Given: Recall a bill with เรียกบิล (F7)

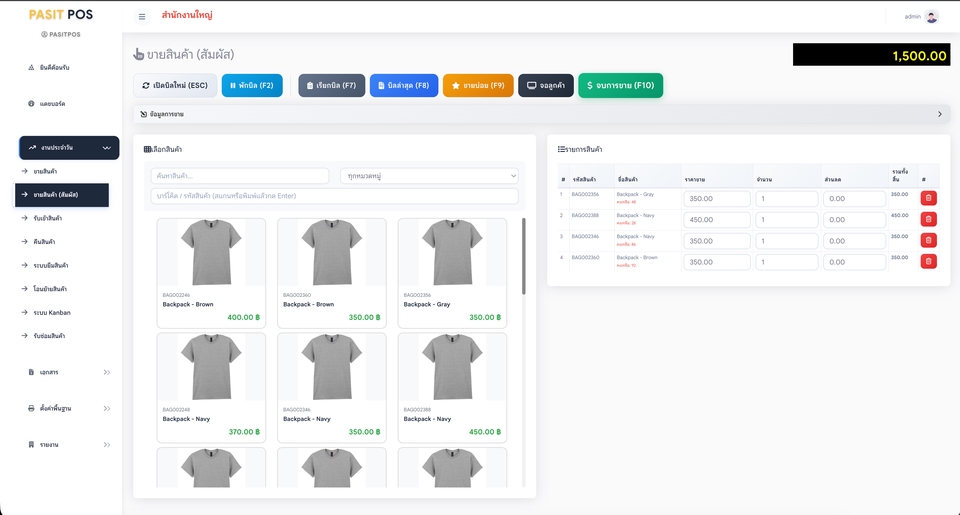Looking at the screenshot, I should click(331, 85).
